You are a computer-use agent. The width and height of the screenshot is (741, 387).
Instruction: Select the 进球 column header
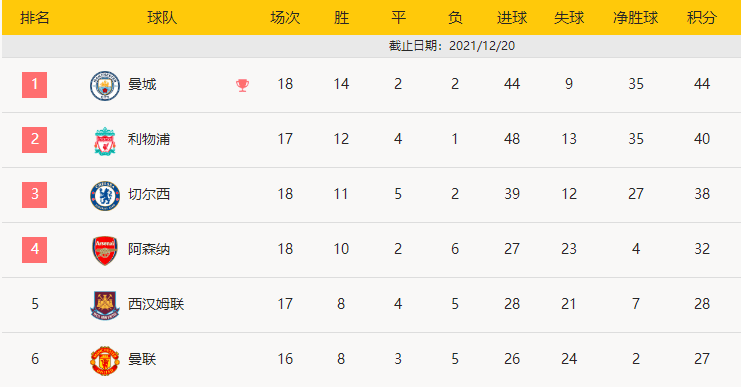(512, 18)
